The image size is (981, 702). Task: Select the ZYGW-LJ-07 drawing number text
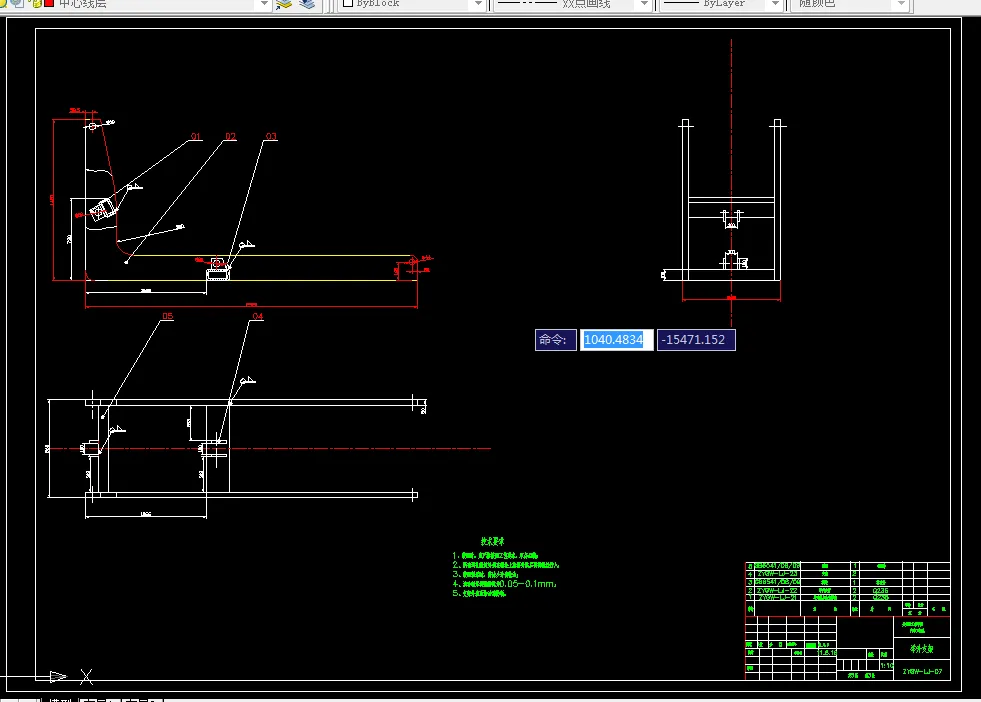point(922,671)
